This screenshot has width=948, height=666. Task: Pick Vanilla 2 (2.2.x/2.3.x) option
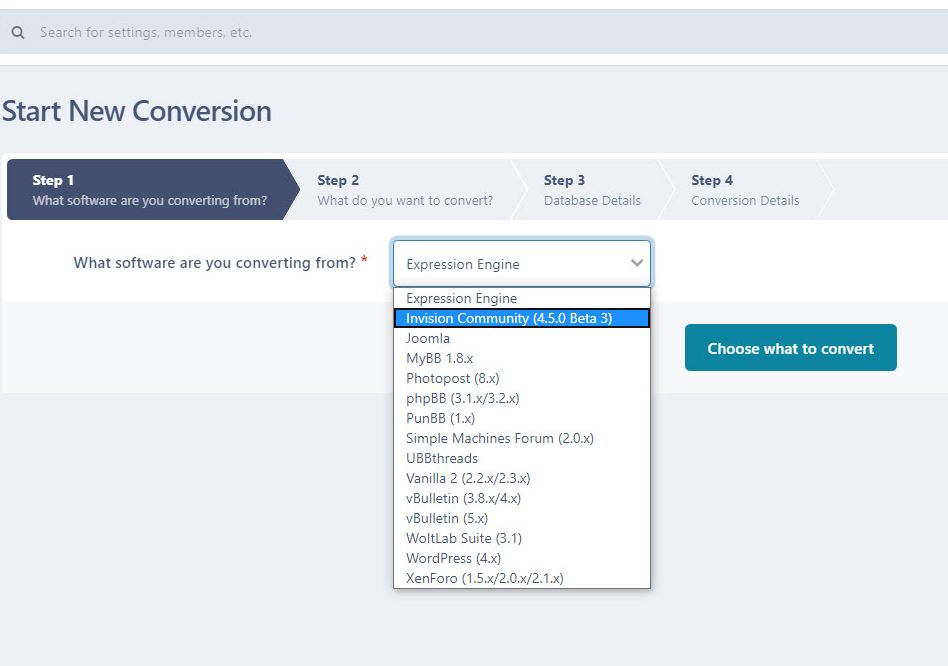coord(522,477)
